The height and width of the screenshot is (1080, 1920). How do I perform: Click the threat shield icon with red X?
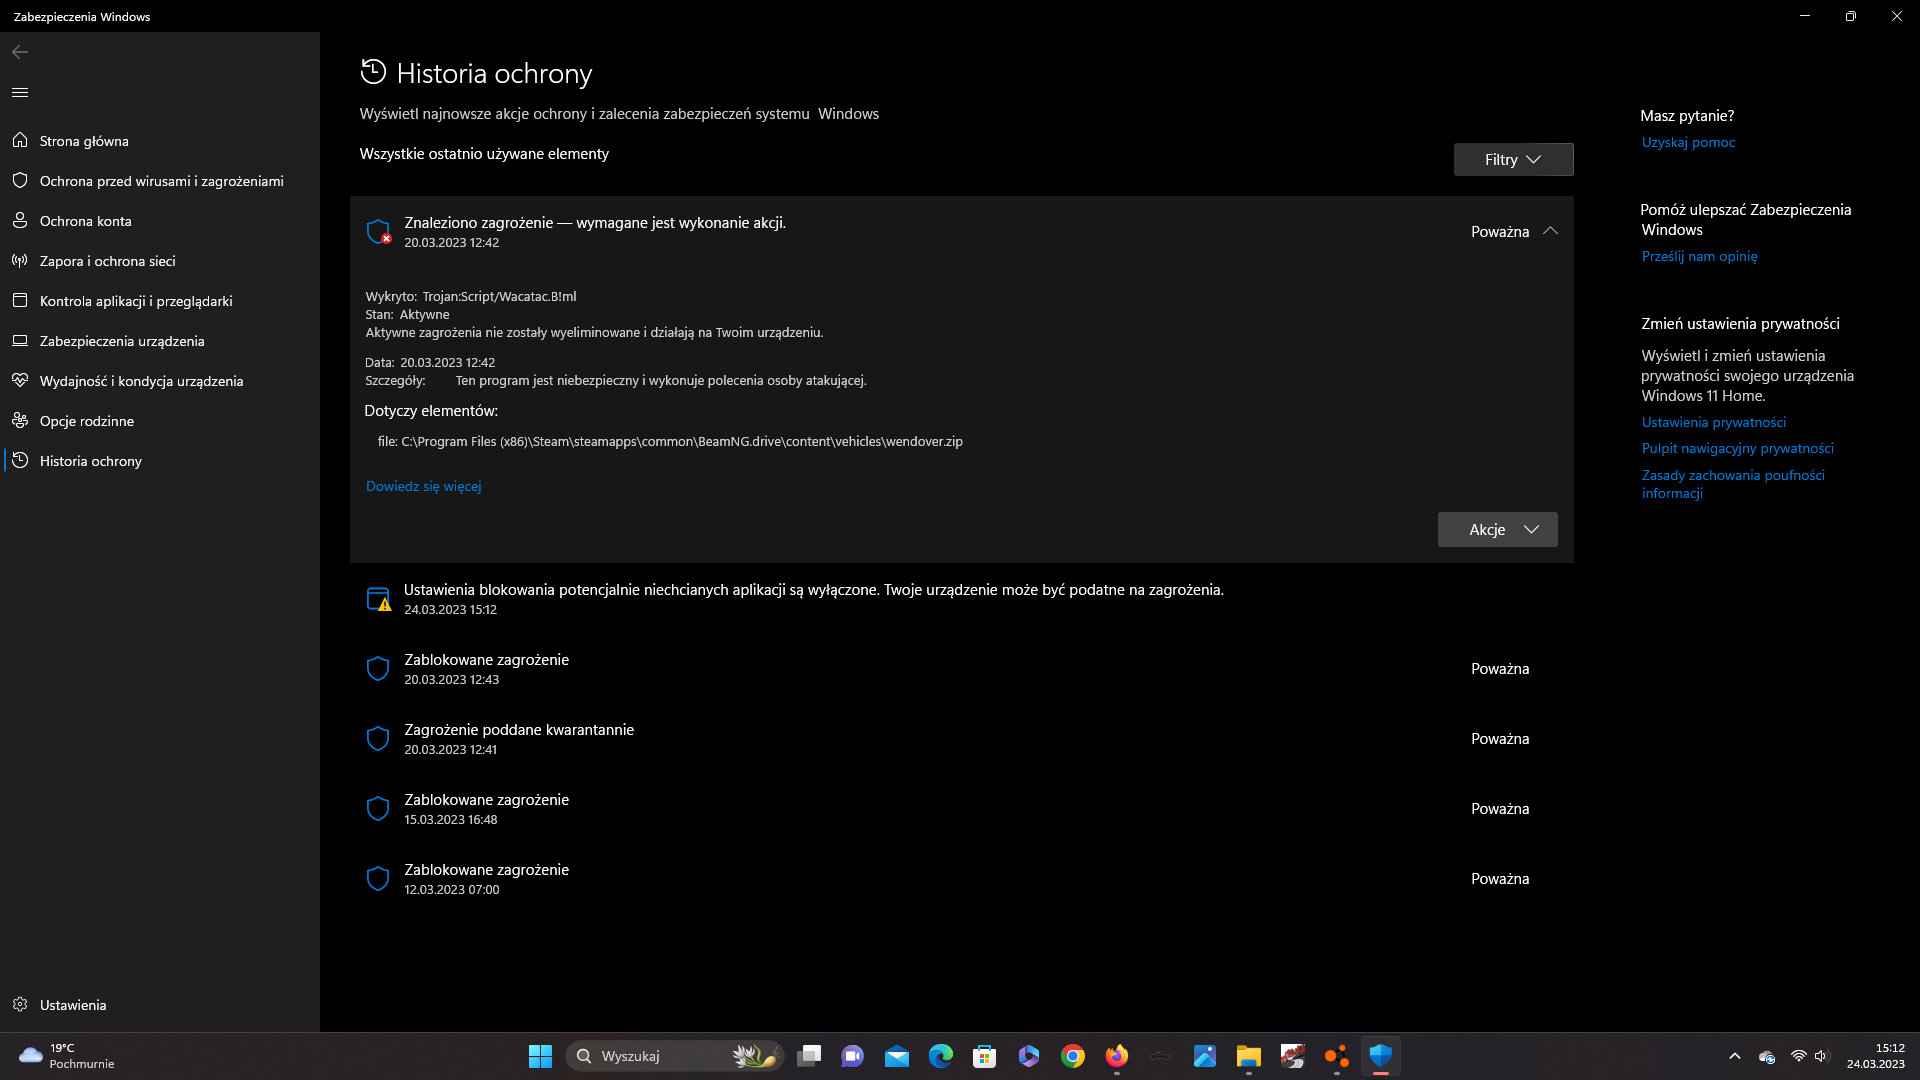pyautogui.click(x=379, y=231)
